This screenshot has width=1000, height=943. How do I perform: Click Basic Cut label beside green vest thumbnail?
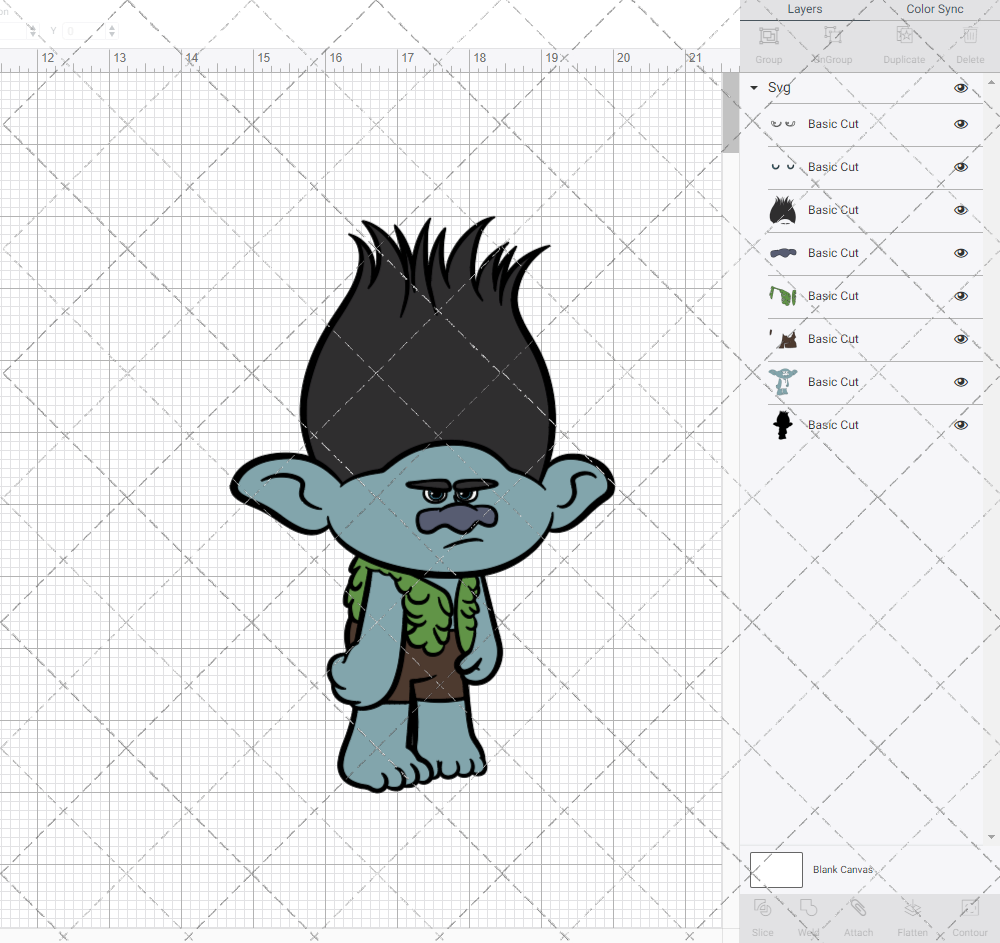click(833, 296)
